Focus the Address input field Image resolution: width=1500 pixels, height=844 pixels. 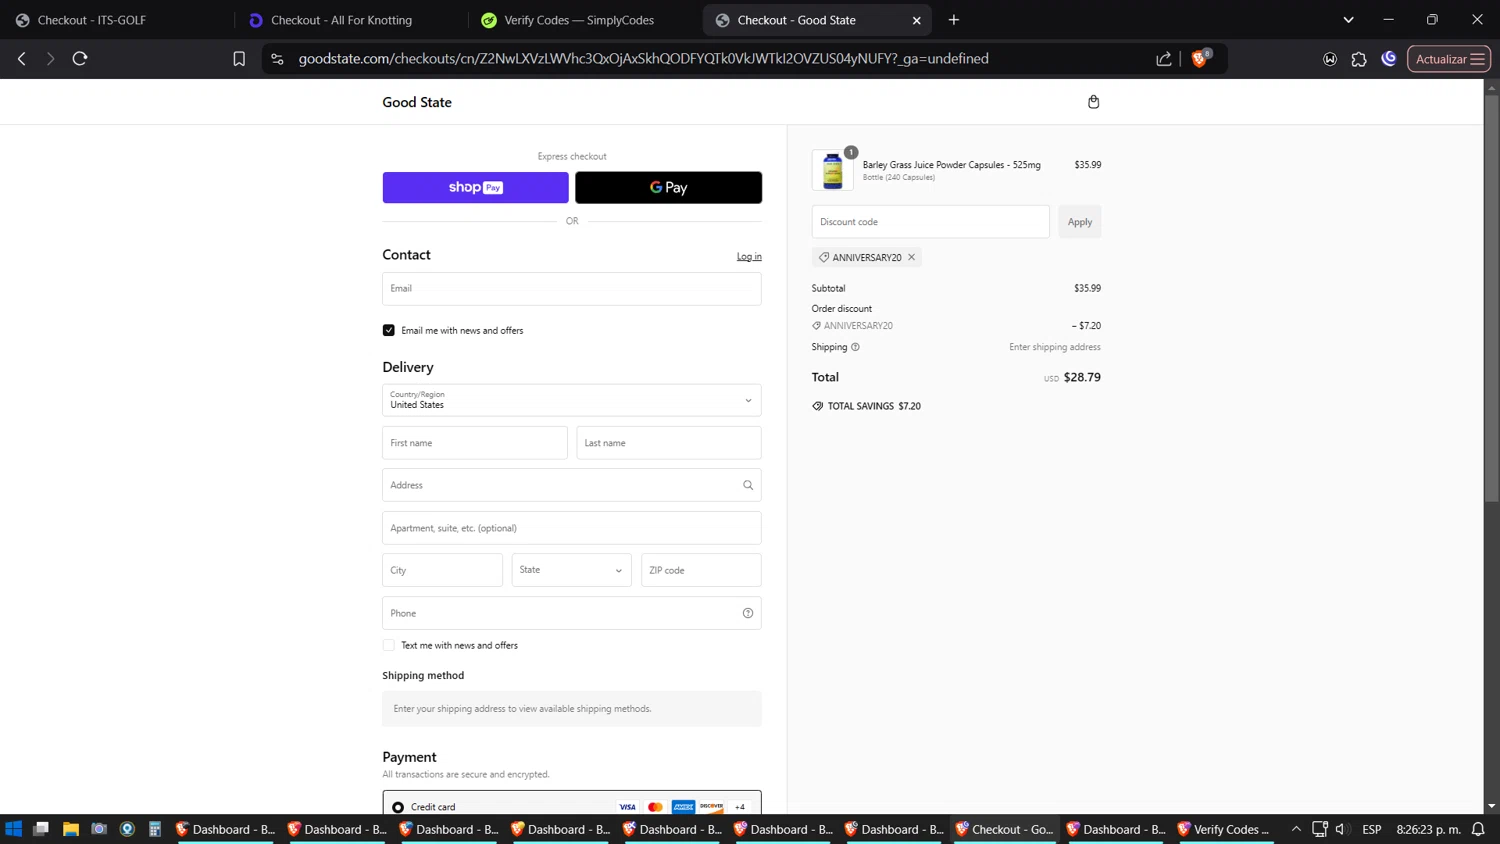click(572, 485)
